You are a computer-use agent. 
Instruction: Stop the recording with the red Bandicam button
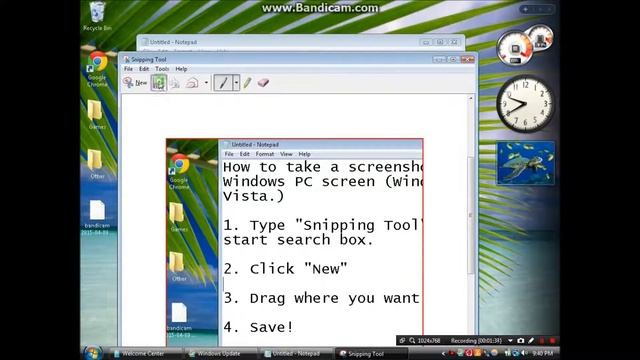point(552,340)
